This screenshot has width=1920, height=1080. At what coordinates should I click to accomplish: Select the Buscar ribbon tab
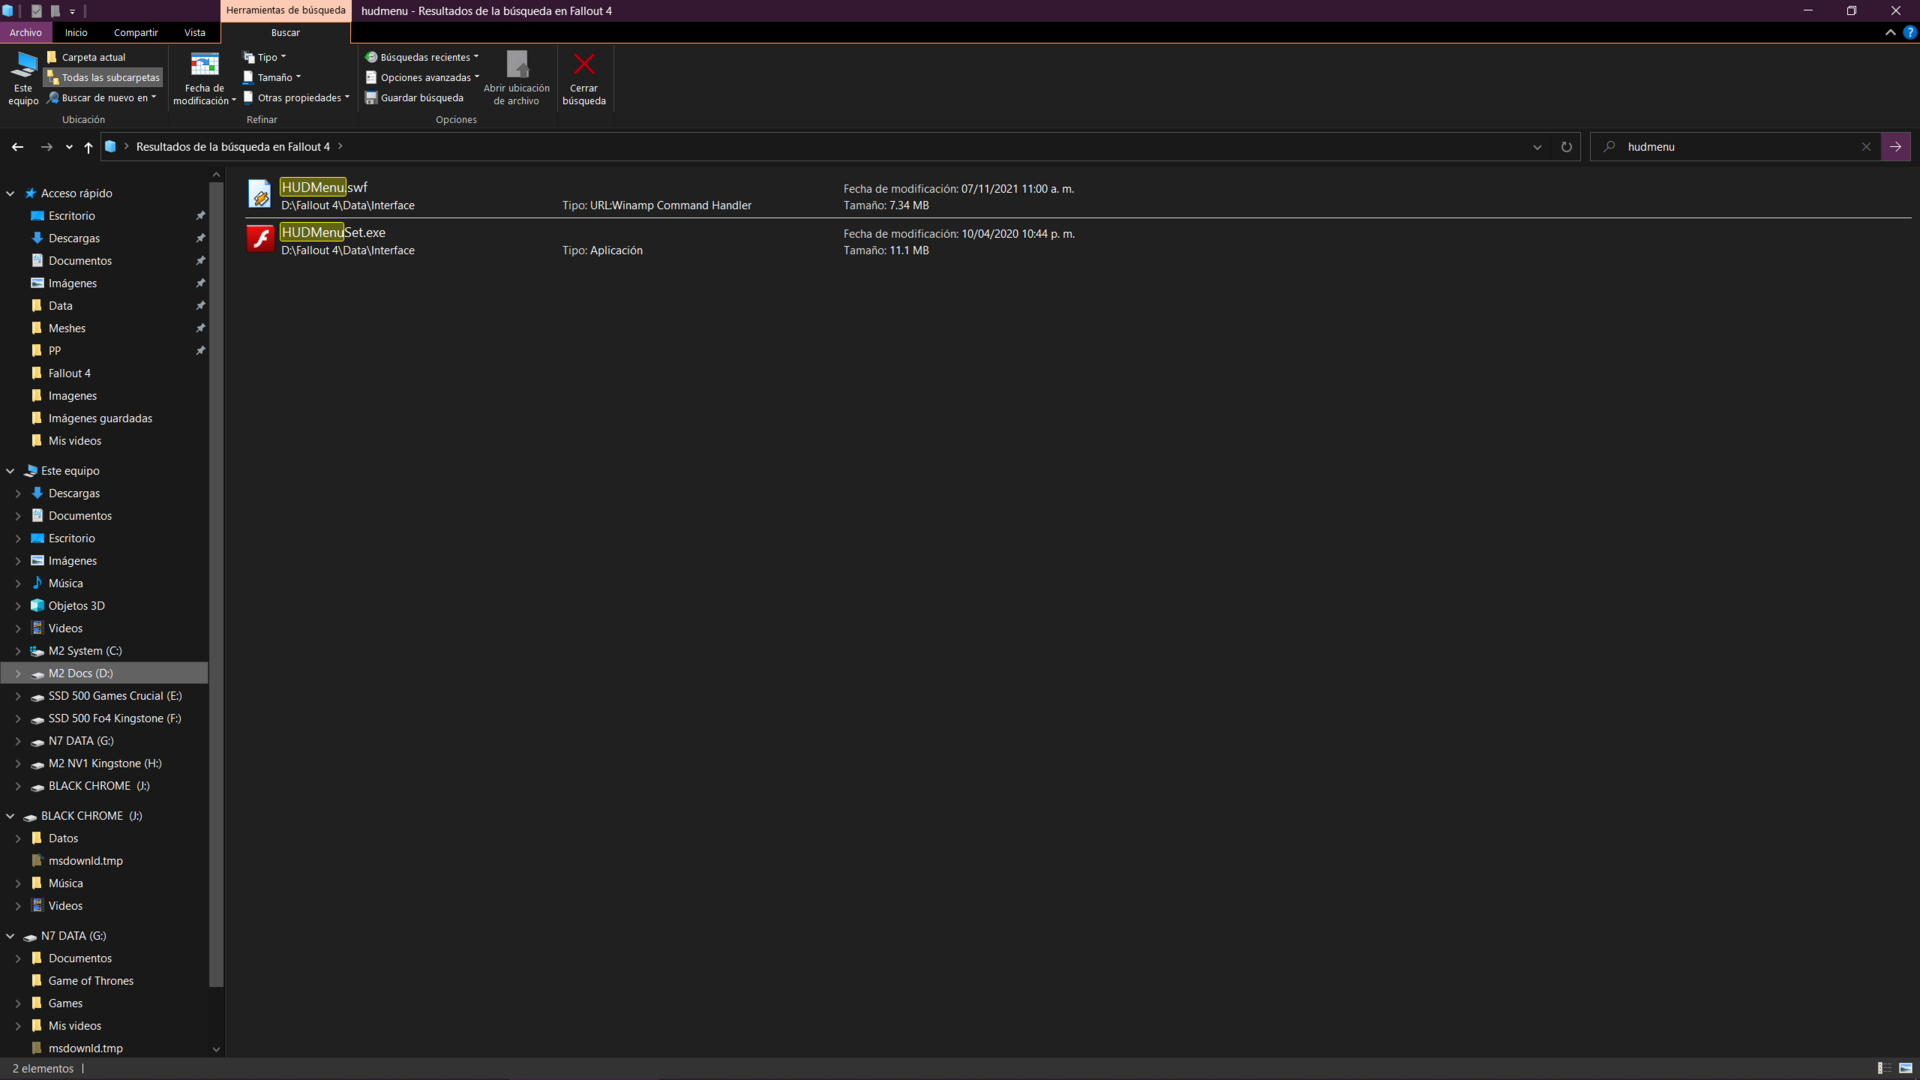[x=285, y=33]
